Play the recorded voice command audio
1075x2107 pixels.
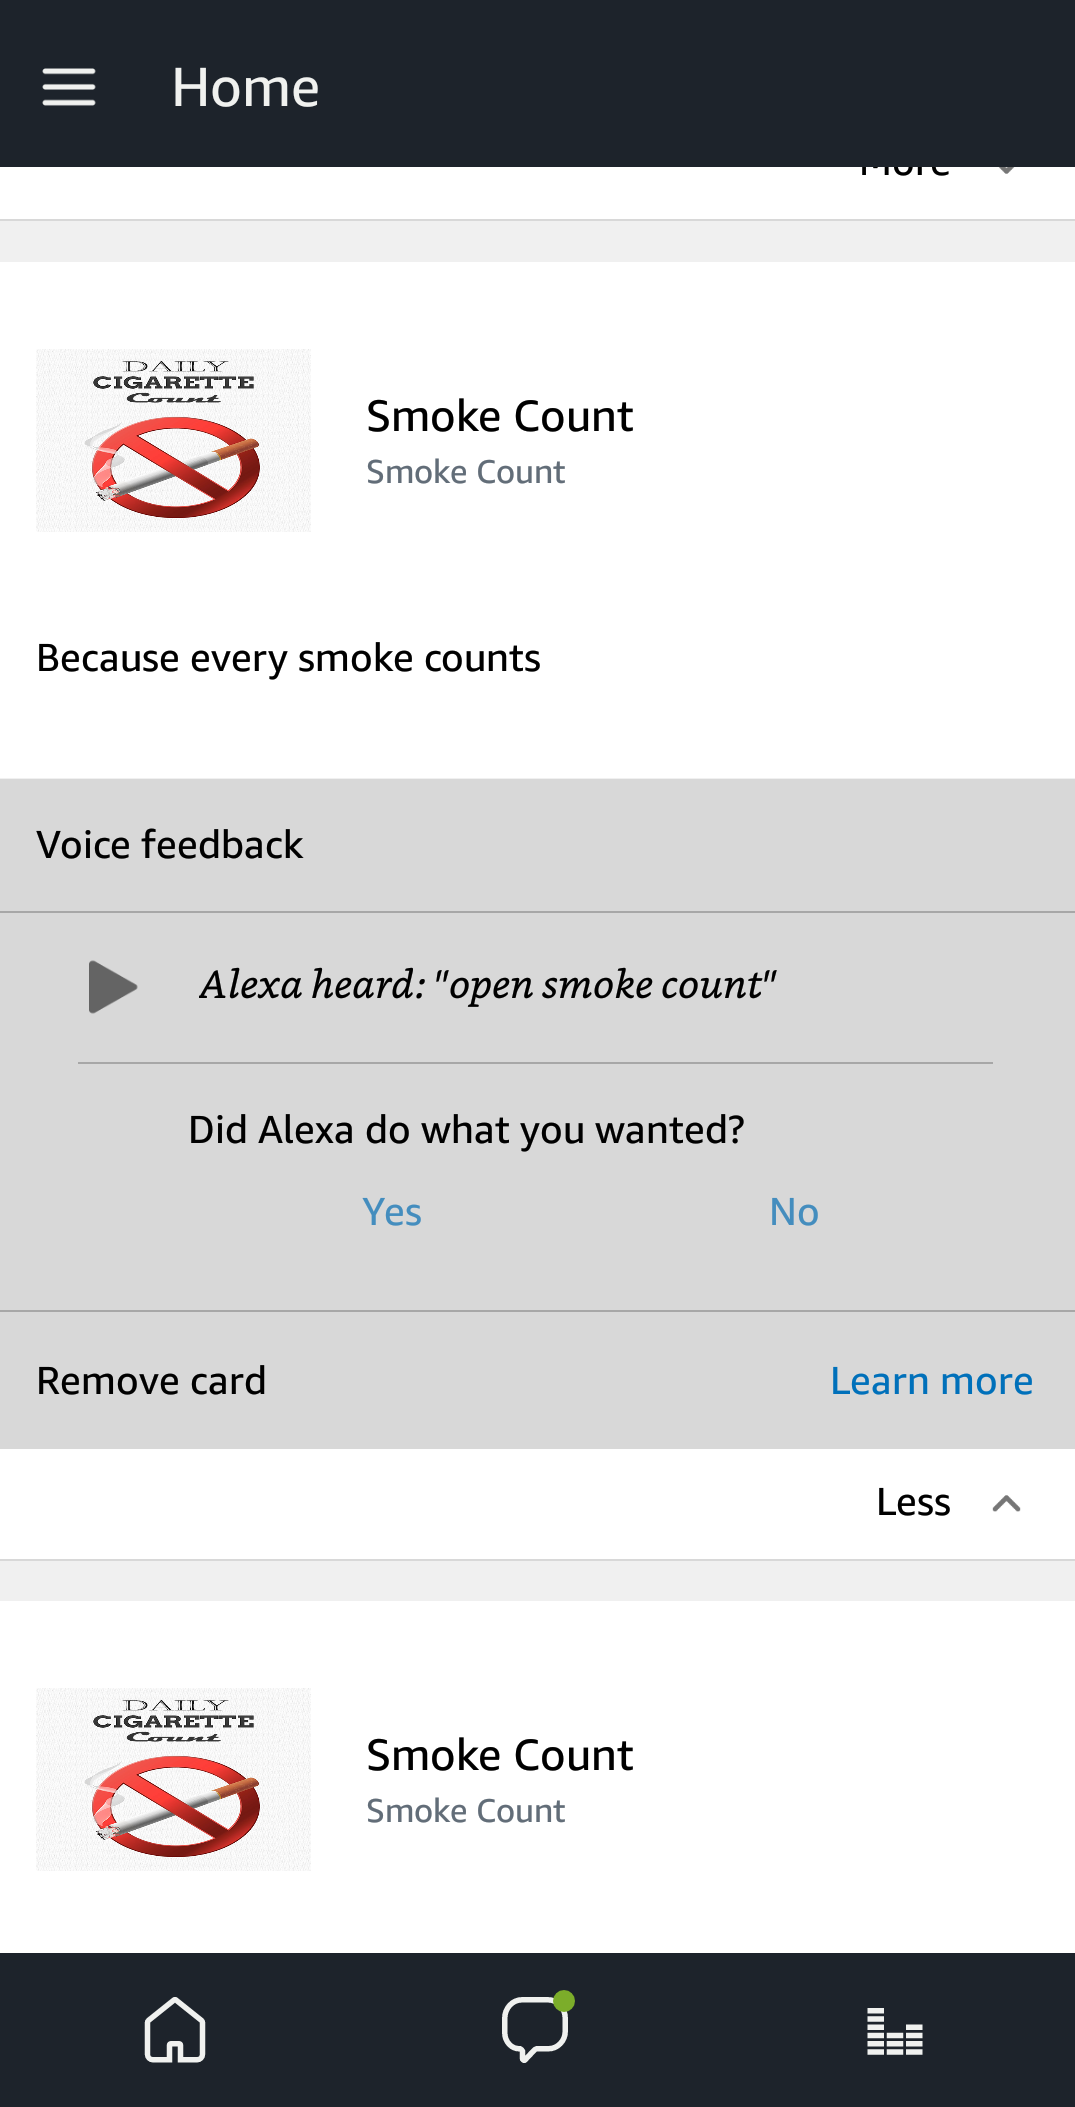pyautogui.click(x=112, y=987)
